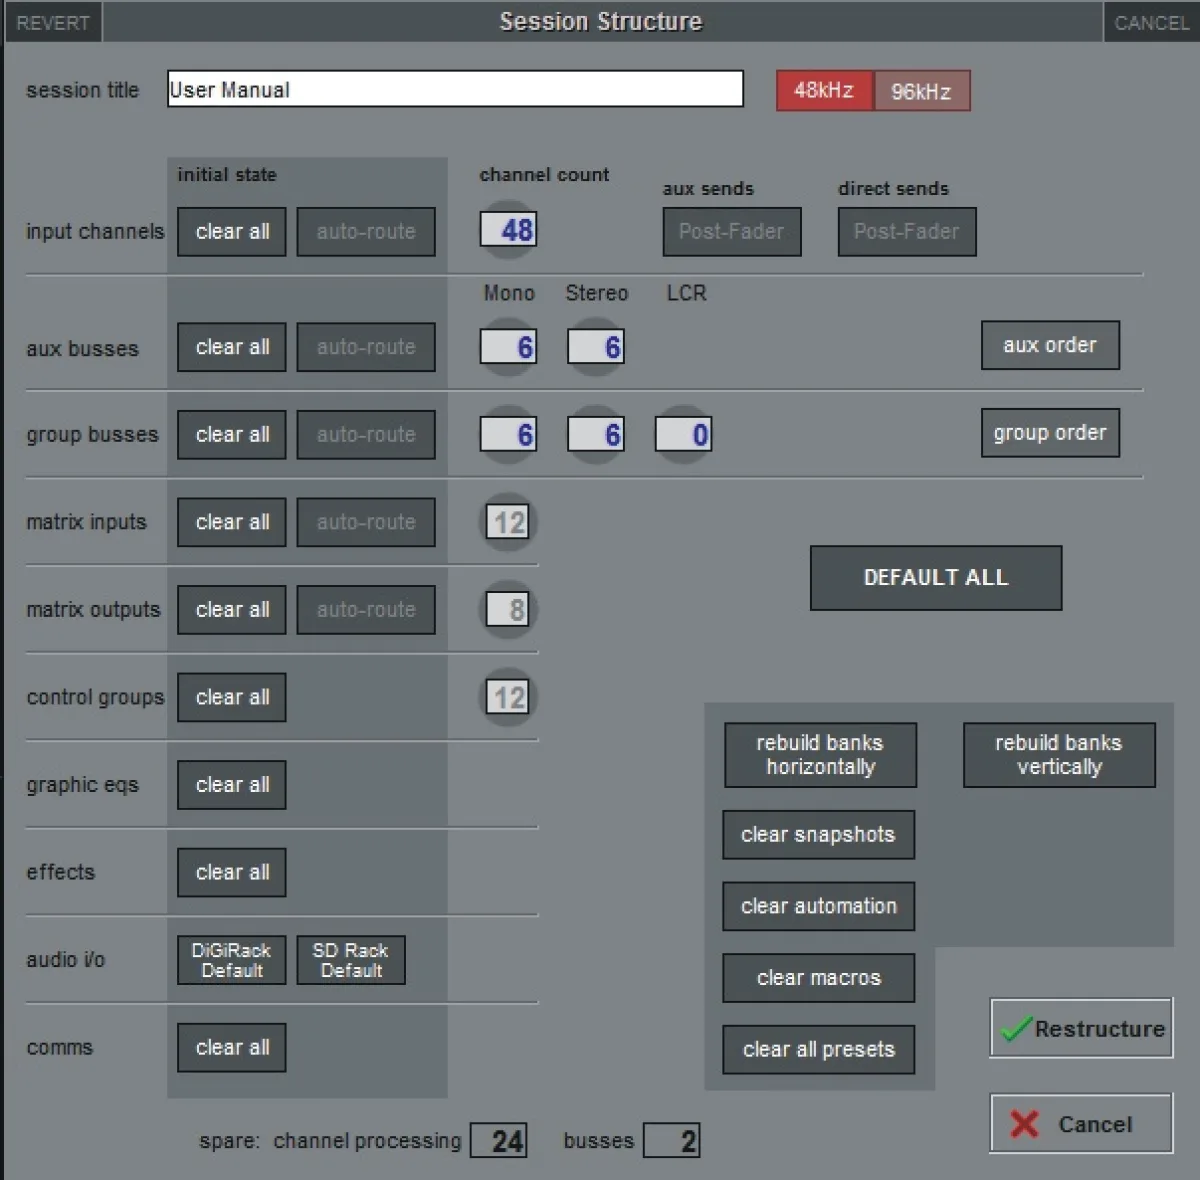Select the 'matrix outputs' row label
The image size is (1200, 1180).
click(x=93, y=610)
